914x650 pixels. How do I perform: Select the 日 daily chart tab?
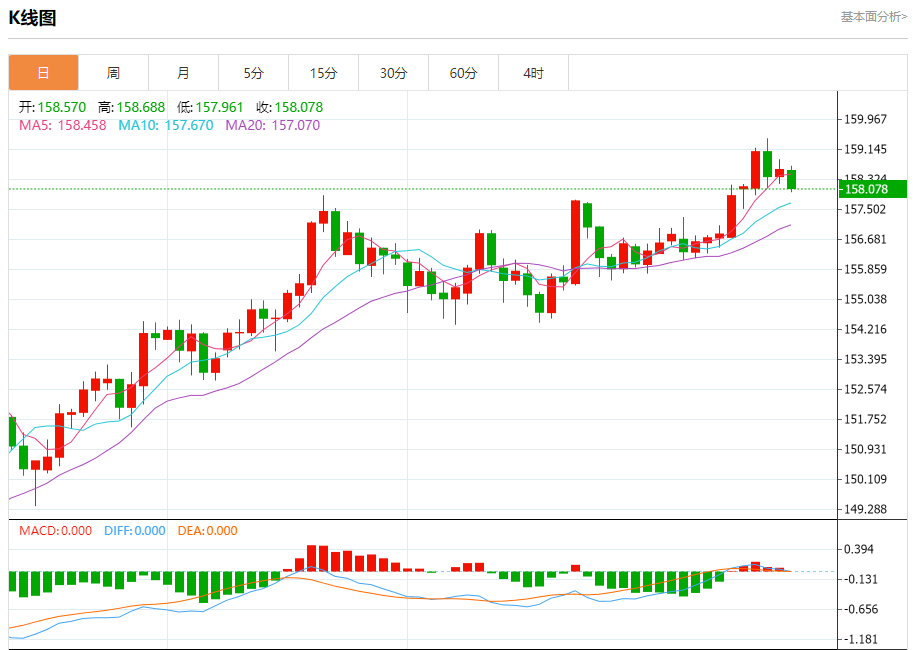pyautogui.click(x=43, y=73)
